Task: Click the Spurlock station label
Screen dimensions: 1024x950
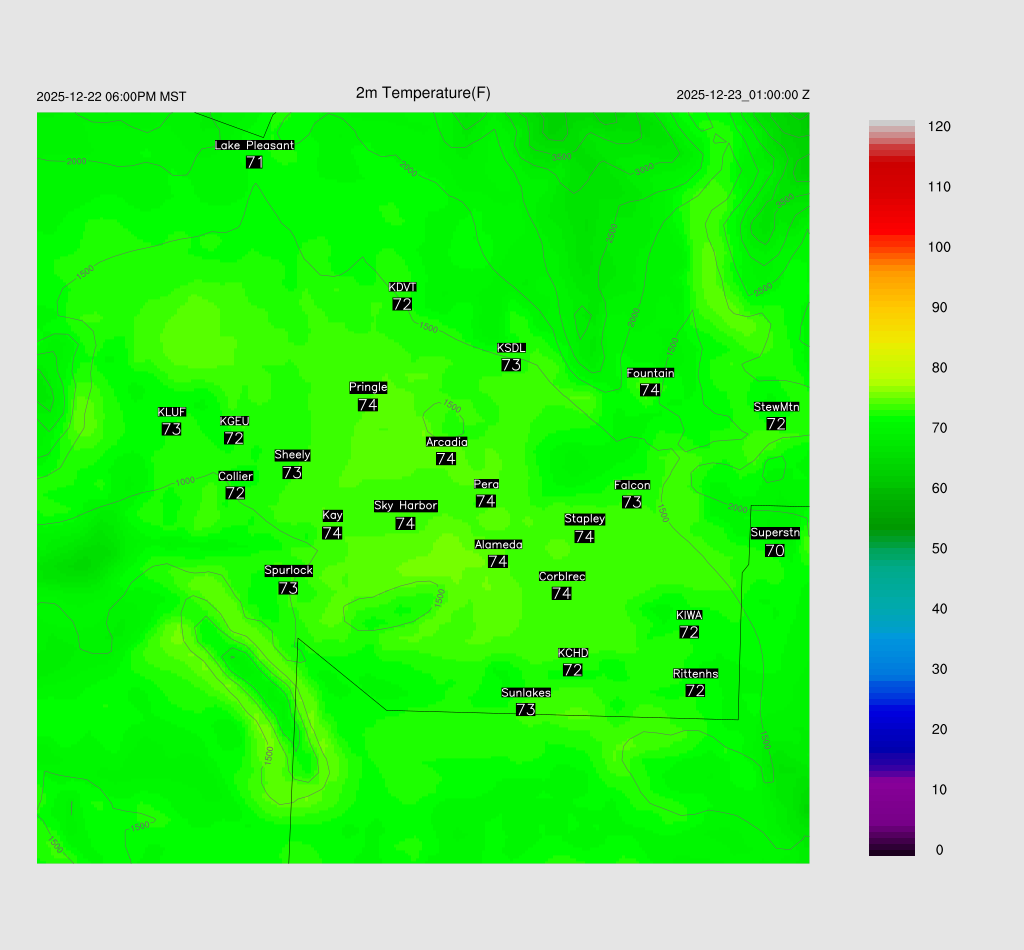Action: point(288,571)
